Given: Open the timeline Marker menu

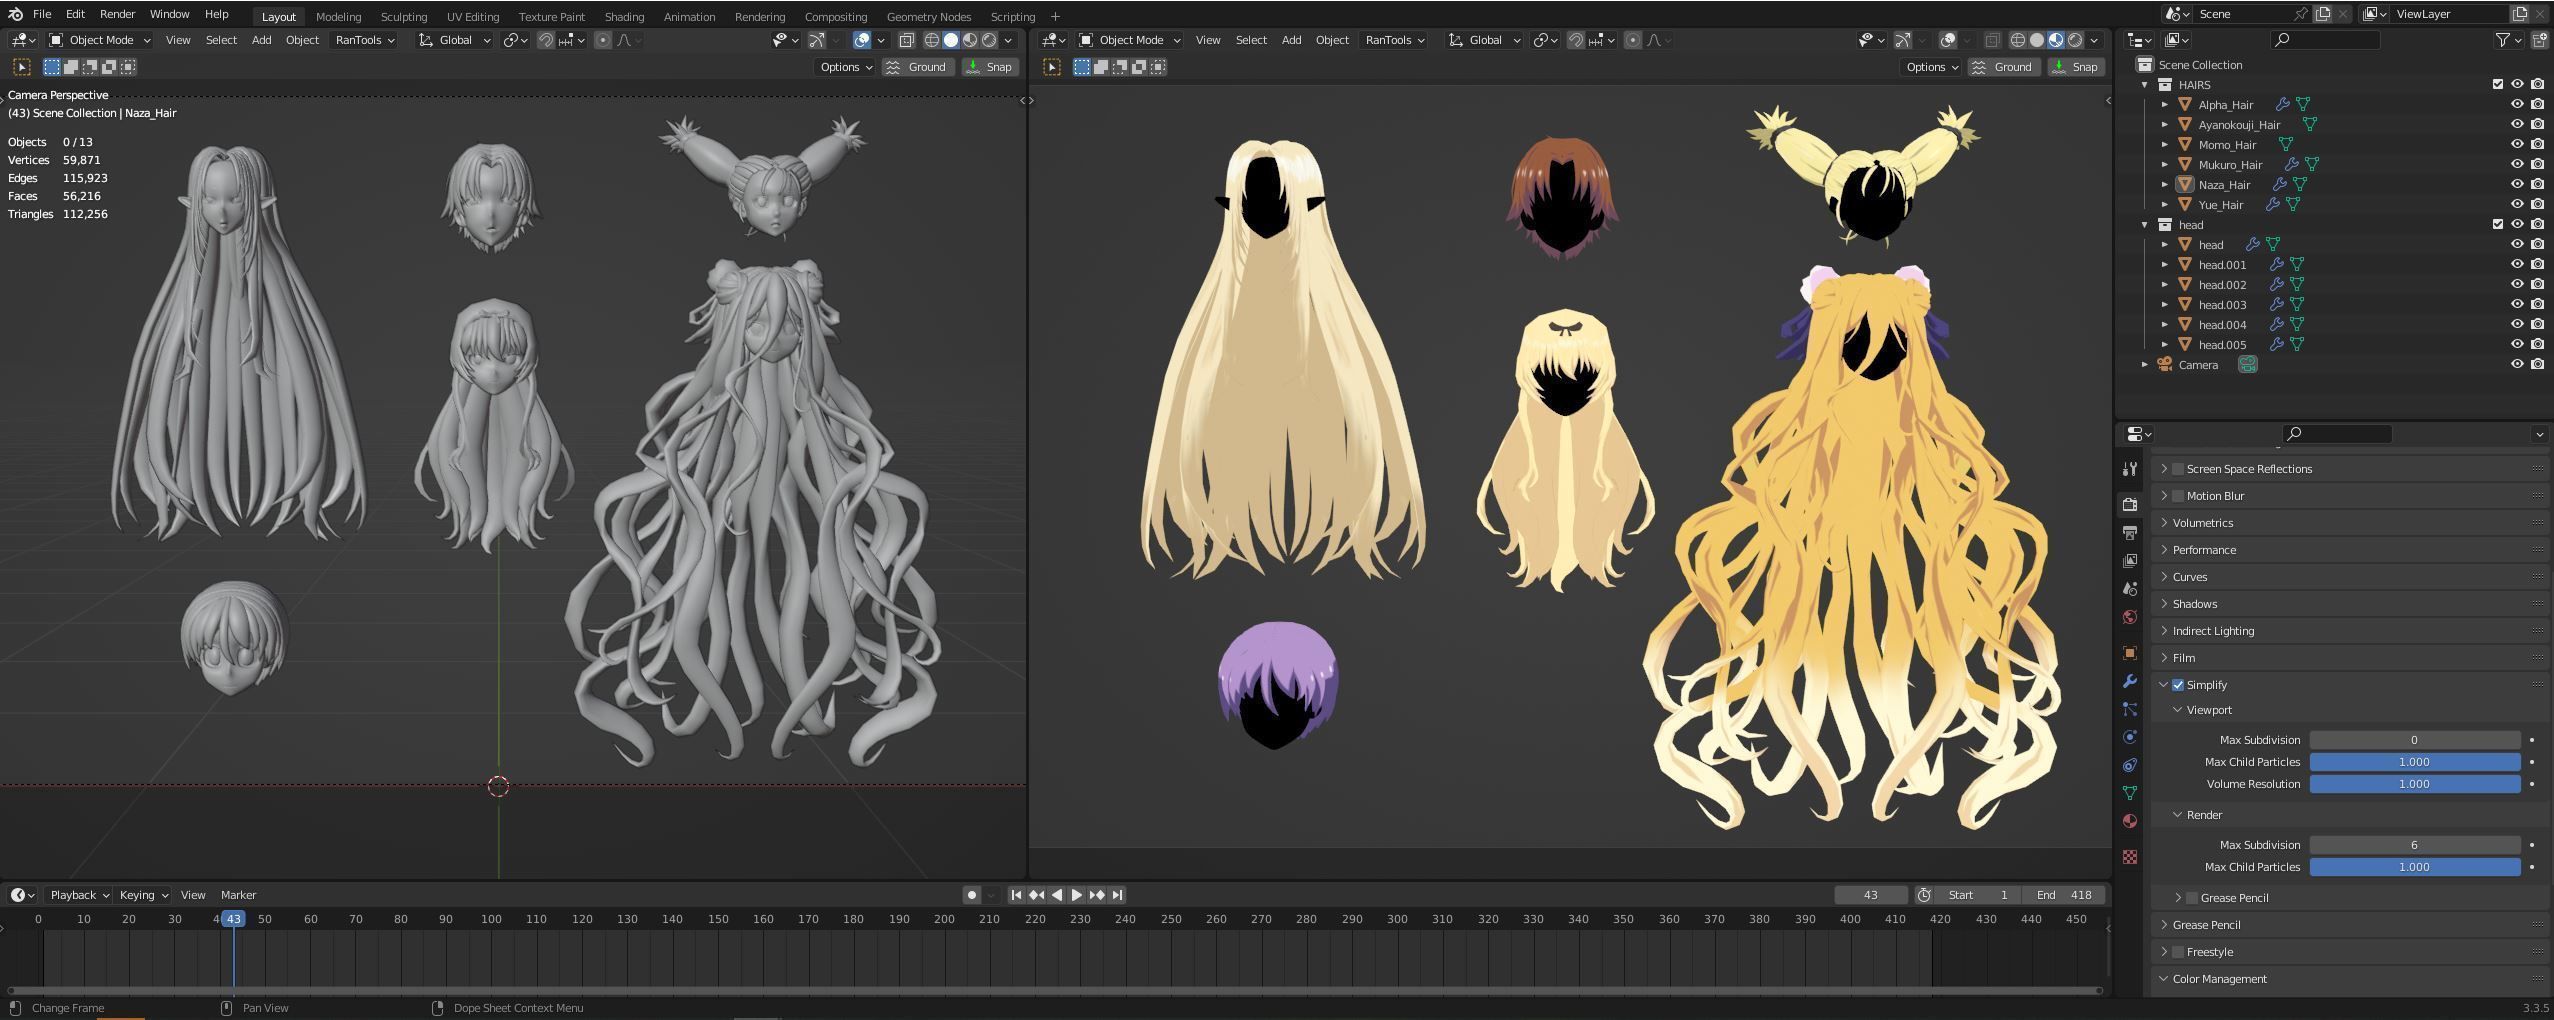Looking at the screenshot, I should pyautogui.click(x=238, y=895).
